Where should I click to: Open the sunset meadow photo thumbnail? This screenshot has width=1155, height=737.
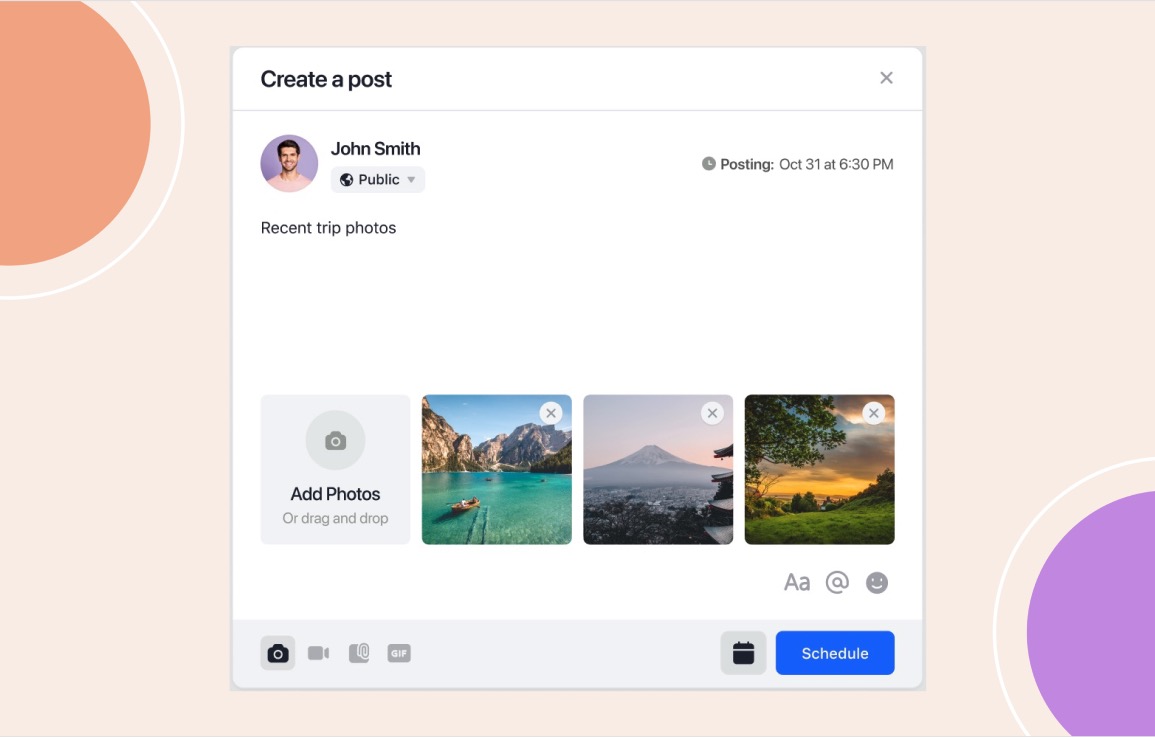coord(819,470)
